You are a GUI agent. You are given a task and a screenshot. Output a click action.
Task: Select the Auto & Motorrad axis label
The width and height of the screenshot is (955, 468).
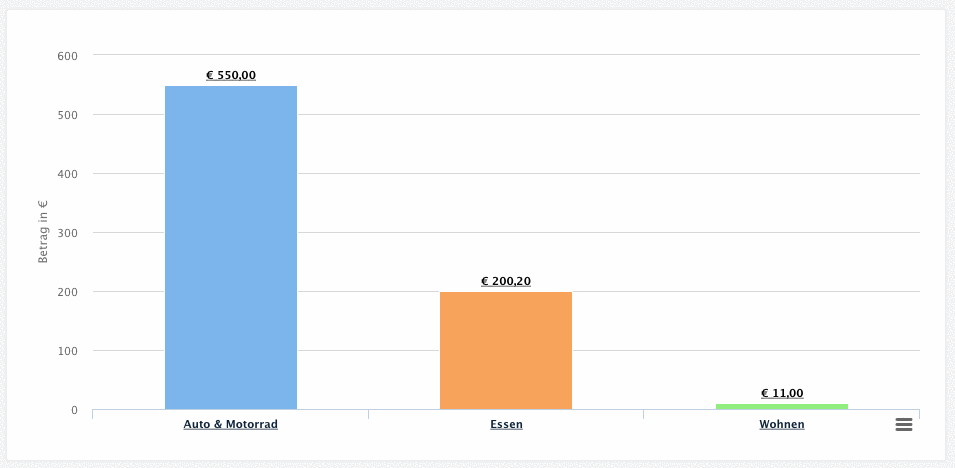point(231,424)
